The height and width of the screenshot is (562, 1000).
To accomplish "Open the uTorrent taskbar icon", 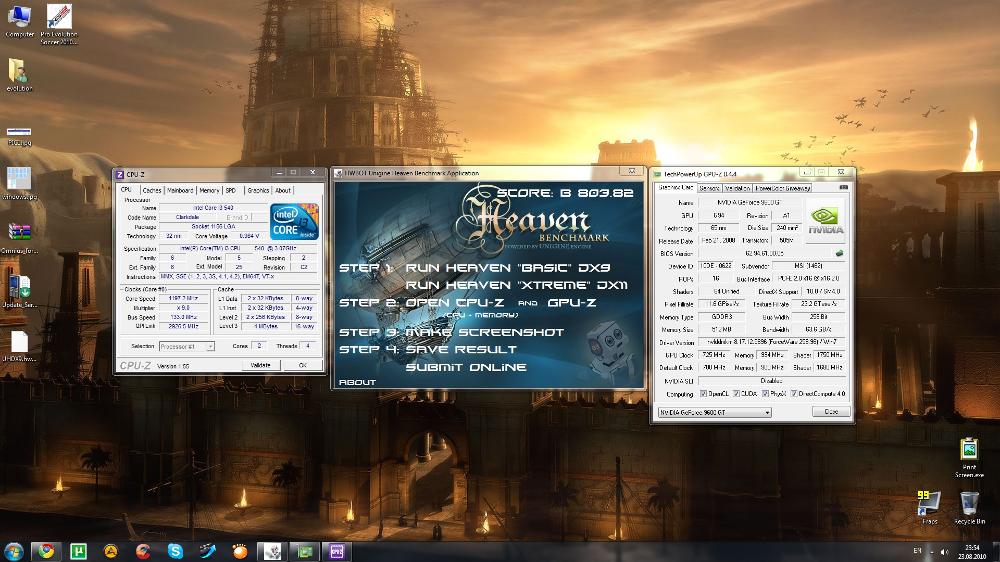I will click(78, 551).
